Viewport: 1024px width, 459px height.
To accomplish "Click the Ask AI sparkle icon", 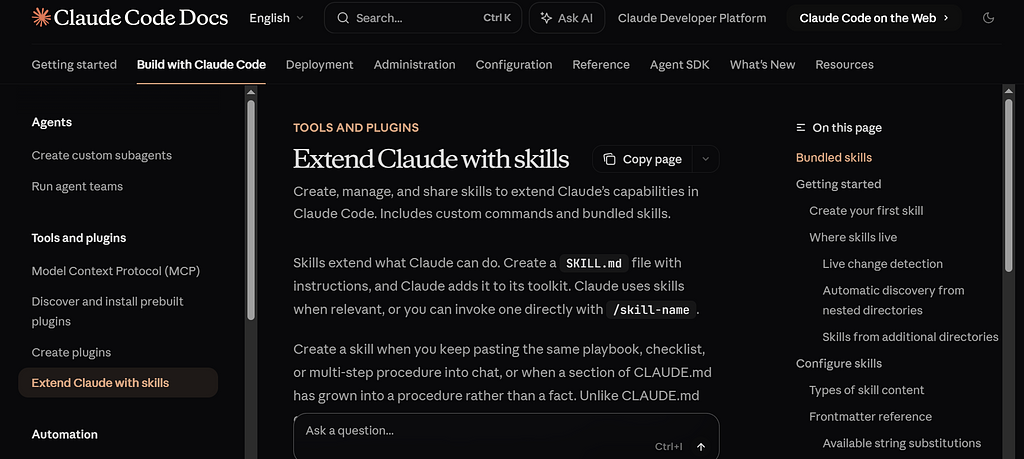I will (x=546, y=18).
